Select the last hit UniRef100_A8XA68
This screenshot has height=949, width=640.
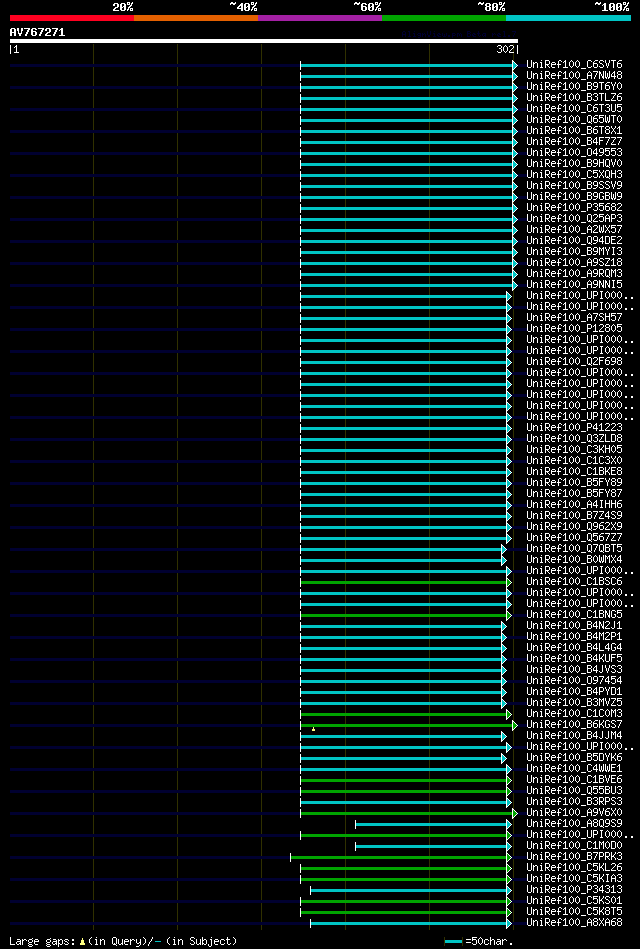click(574, 923)
